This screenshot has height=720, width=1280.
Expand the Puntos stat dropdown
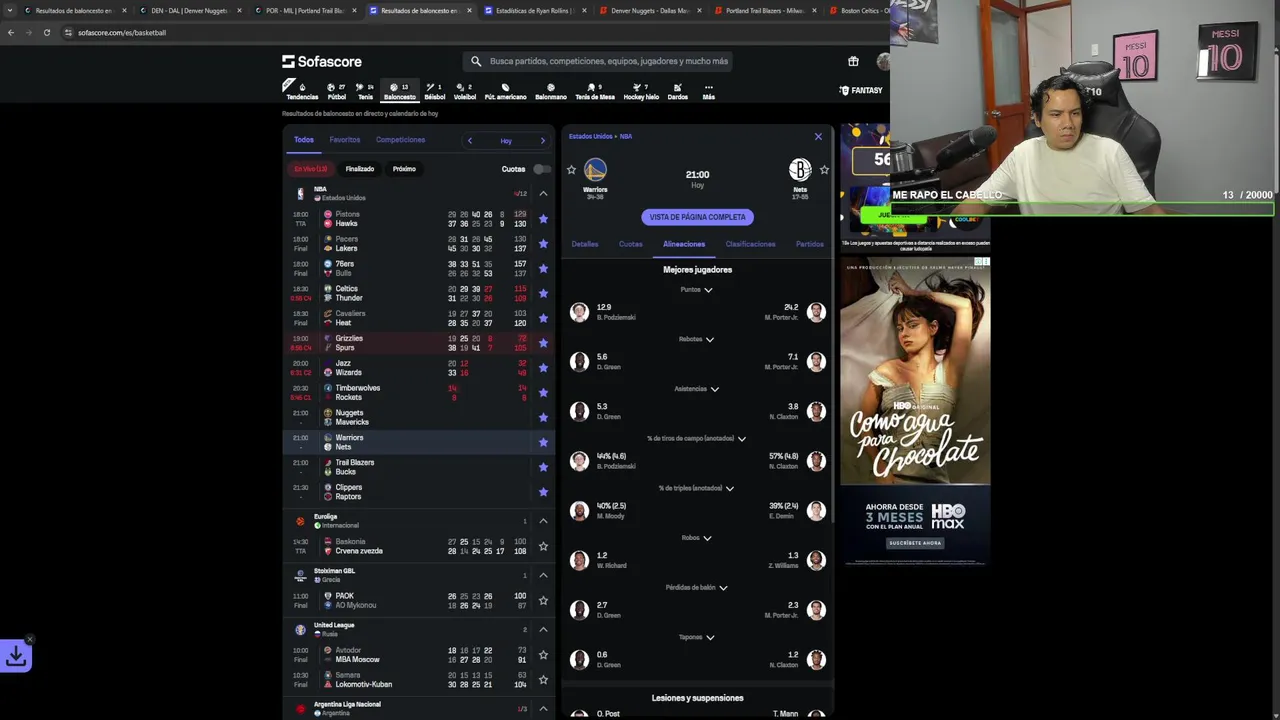[x=696, y=290]
